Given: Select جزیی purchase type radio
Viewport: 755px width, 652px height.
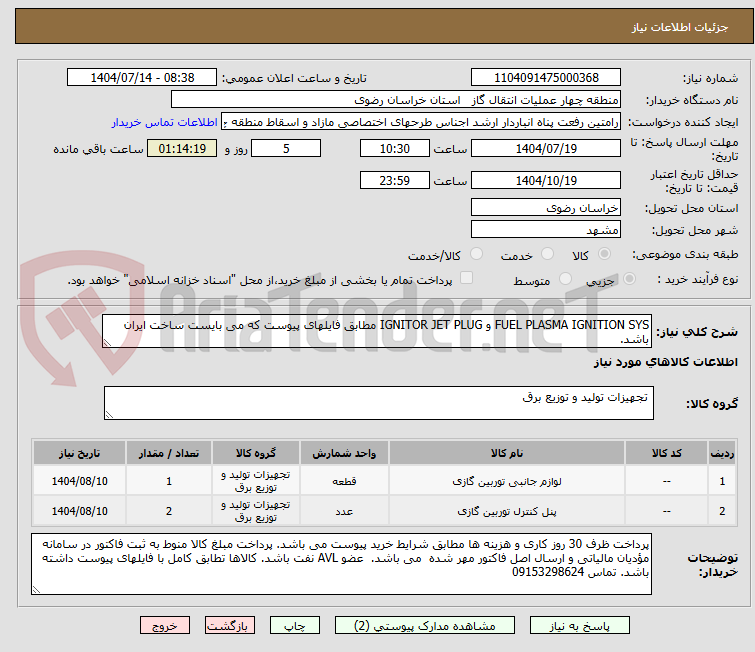Looking at the screenshot, I should tap(626, 280).
